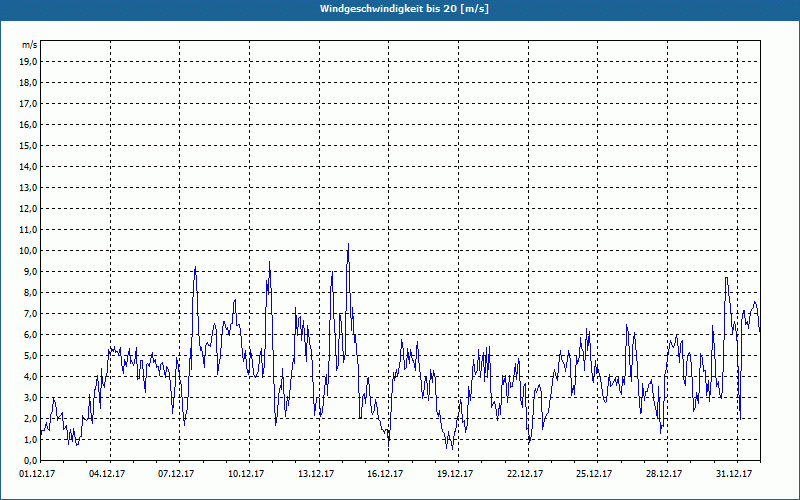Click the date label 16.12.17
Viewport: 800px width, 500px height.
[x=385, y=474]
